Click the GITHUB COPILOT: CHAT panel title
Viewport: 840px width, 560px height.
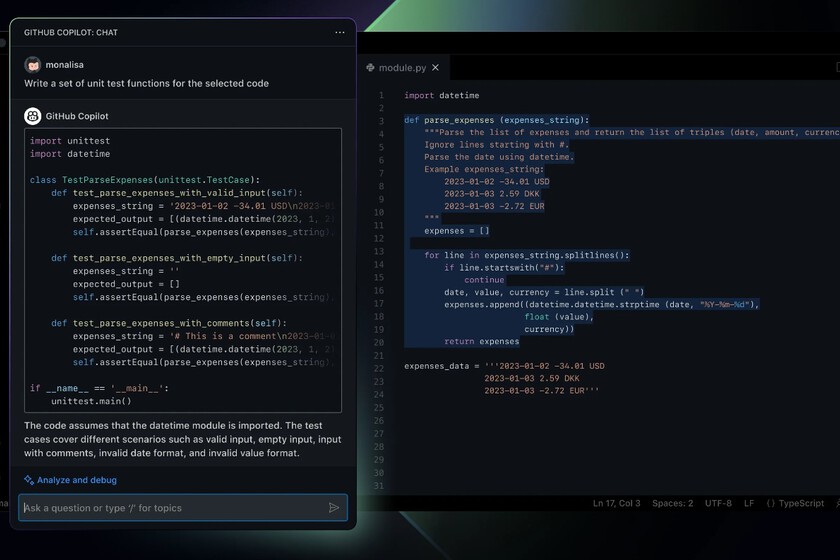71,33
